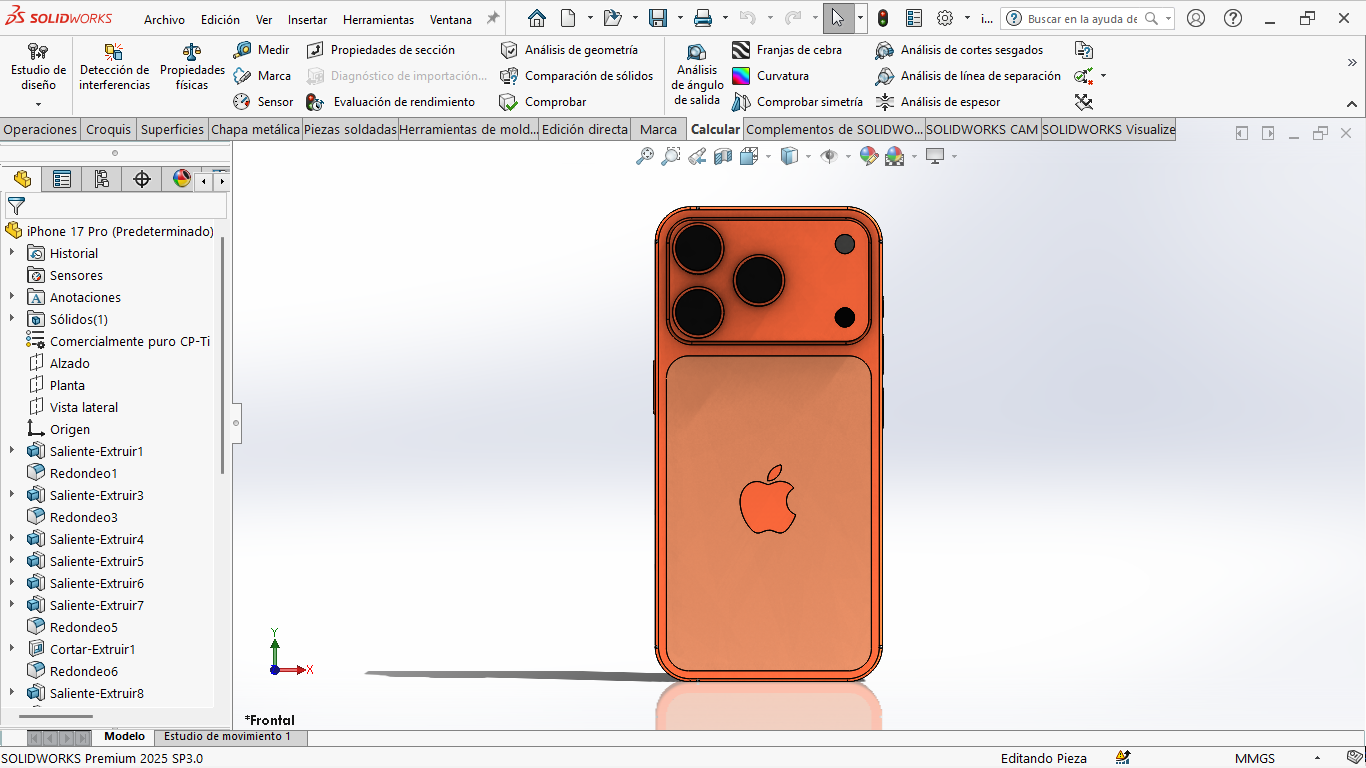Screen dimensions: 1366x768
Task: Open hide/show items eye dropdown
Action: tap(848, 156)
